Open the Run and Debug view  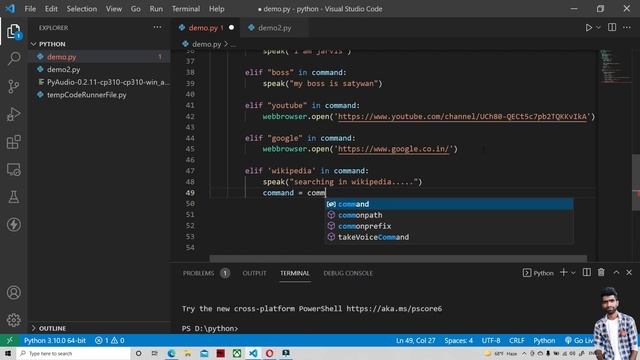point(13,114)
